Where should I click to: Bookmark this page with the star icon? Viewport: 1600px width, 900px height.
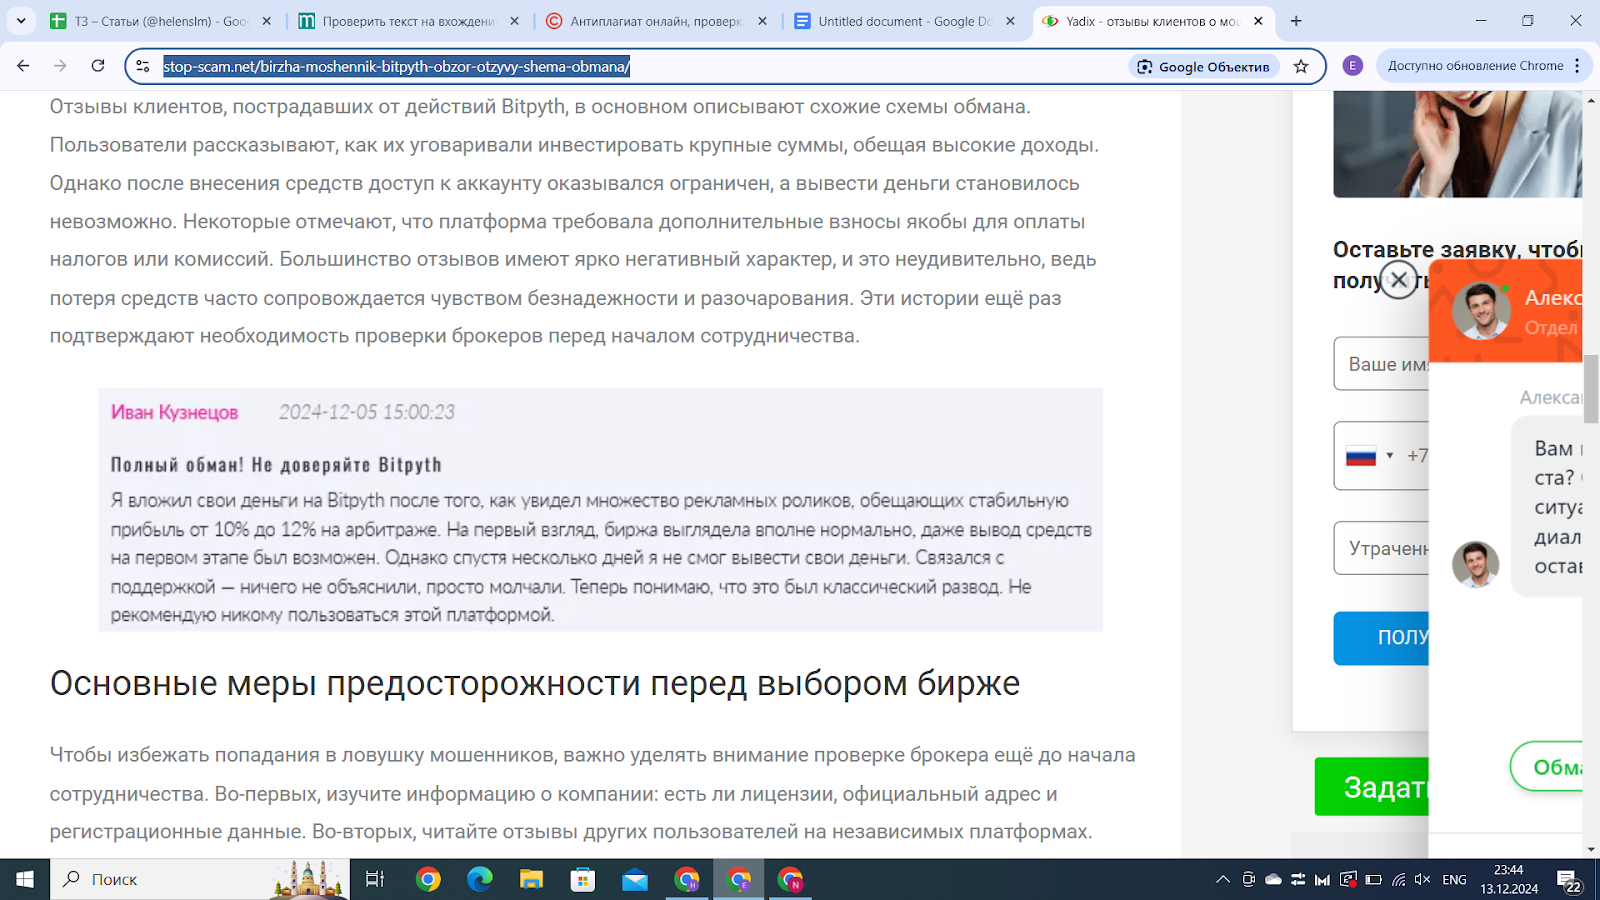(1301, 66)
